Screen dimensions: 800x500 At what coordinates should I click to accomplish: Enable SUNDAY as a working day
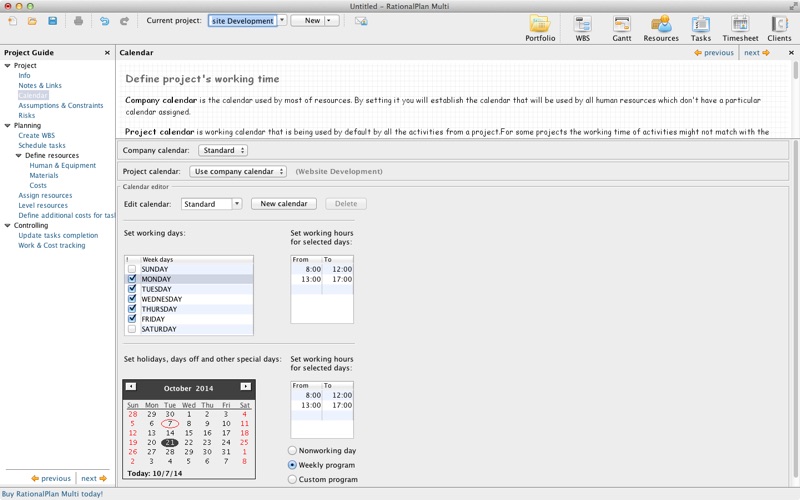tap(132, 269)
